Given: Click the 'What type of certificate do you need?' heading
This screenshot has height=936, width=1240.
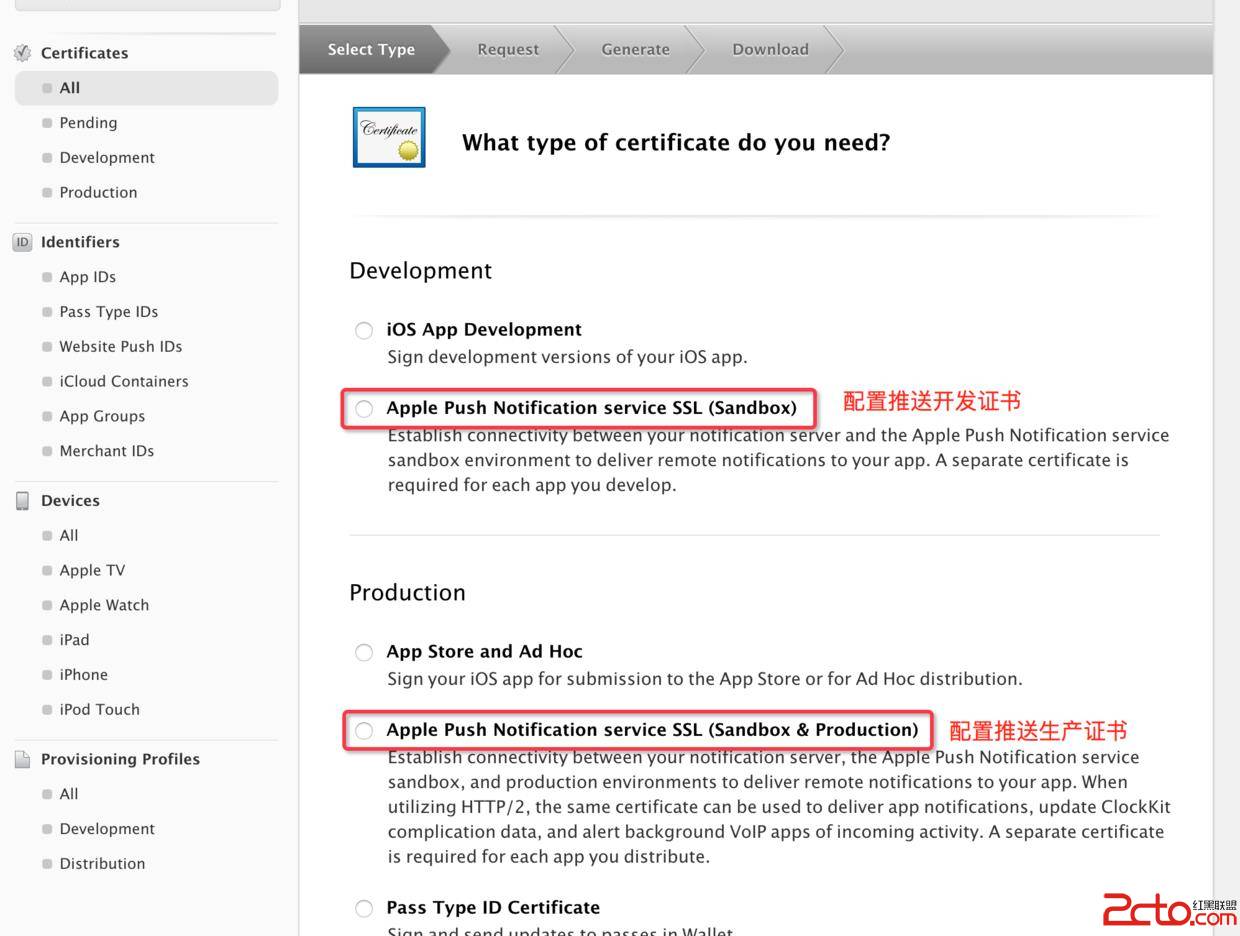Looking at the screenshot, I should [676, 143].
